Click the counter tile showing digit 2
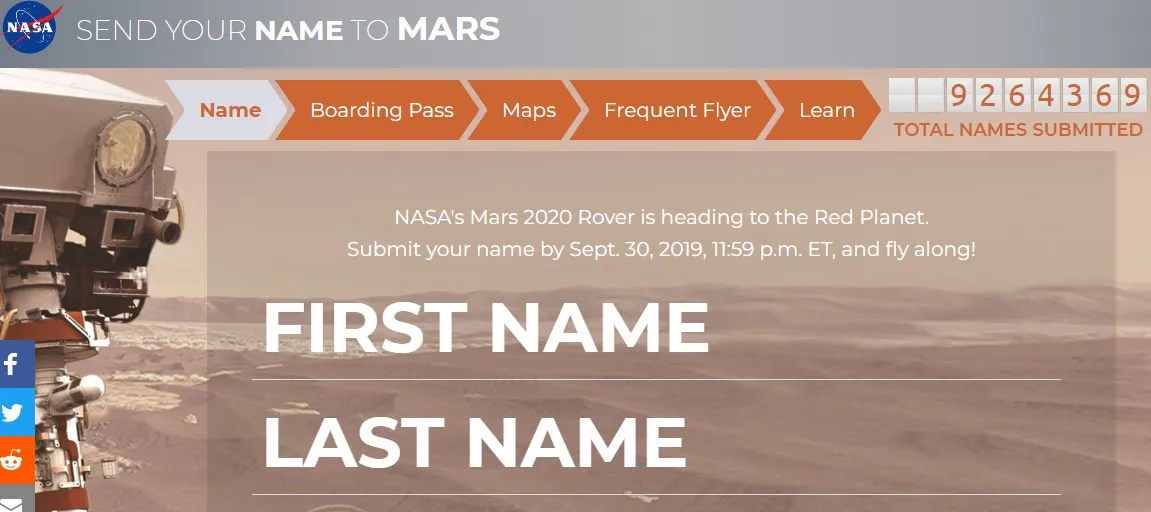The height and width of the screenshot is (512, 1151). (987, 95)
